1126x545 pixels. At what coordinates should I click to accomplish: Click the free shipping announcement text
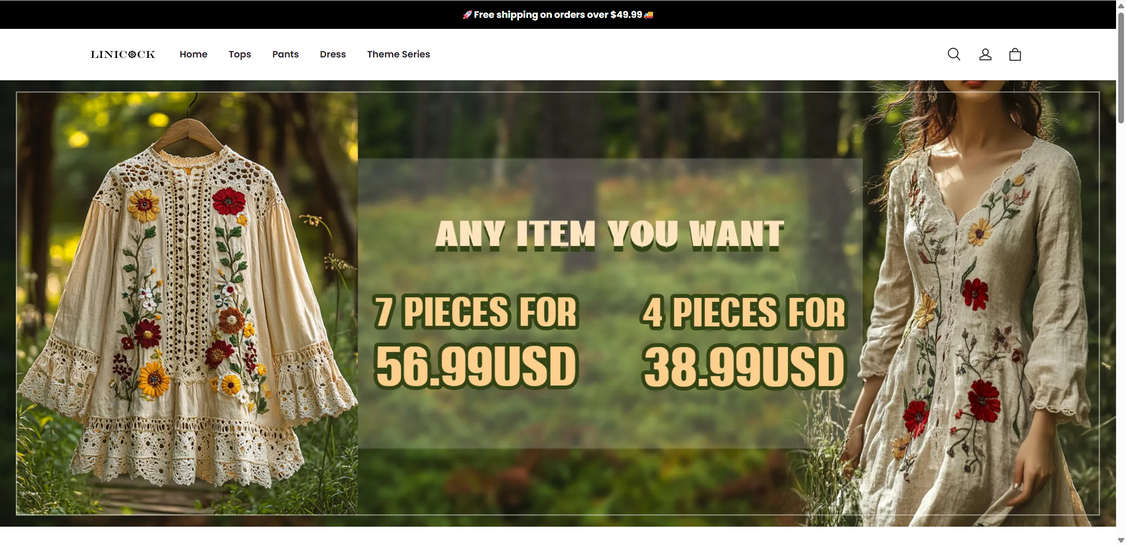click(558, 14)
